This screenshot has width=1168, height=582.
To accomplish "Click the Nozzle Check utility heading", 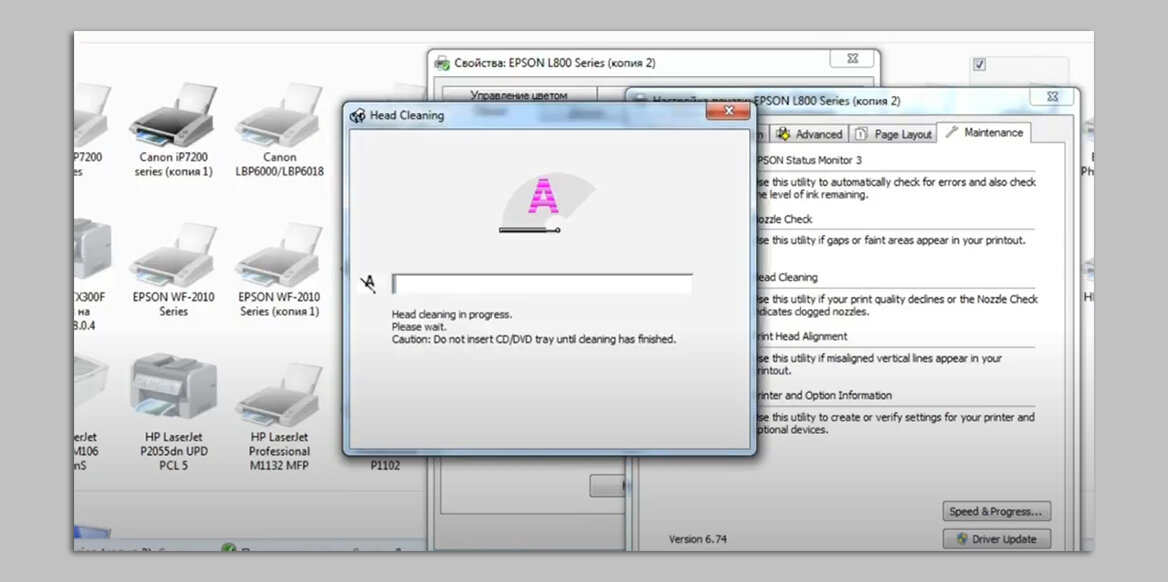I will coord(783,219).
